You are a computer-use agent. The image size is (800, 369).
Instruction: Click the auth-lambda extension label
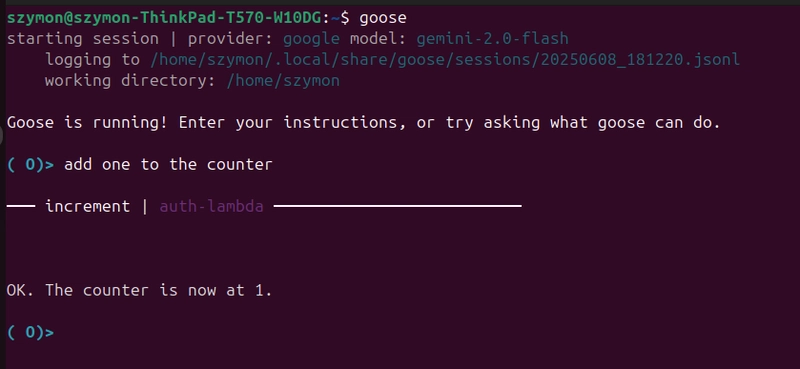pyautogui.click(x=212, y=206)
